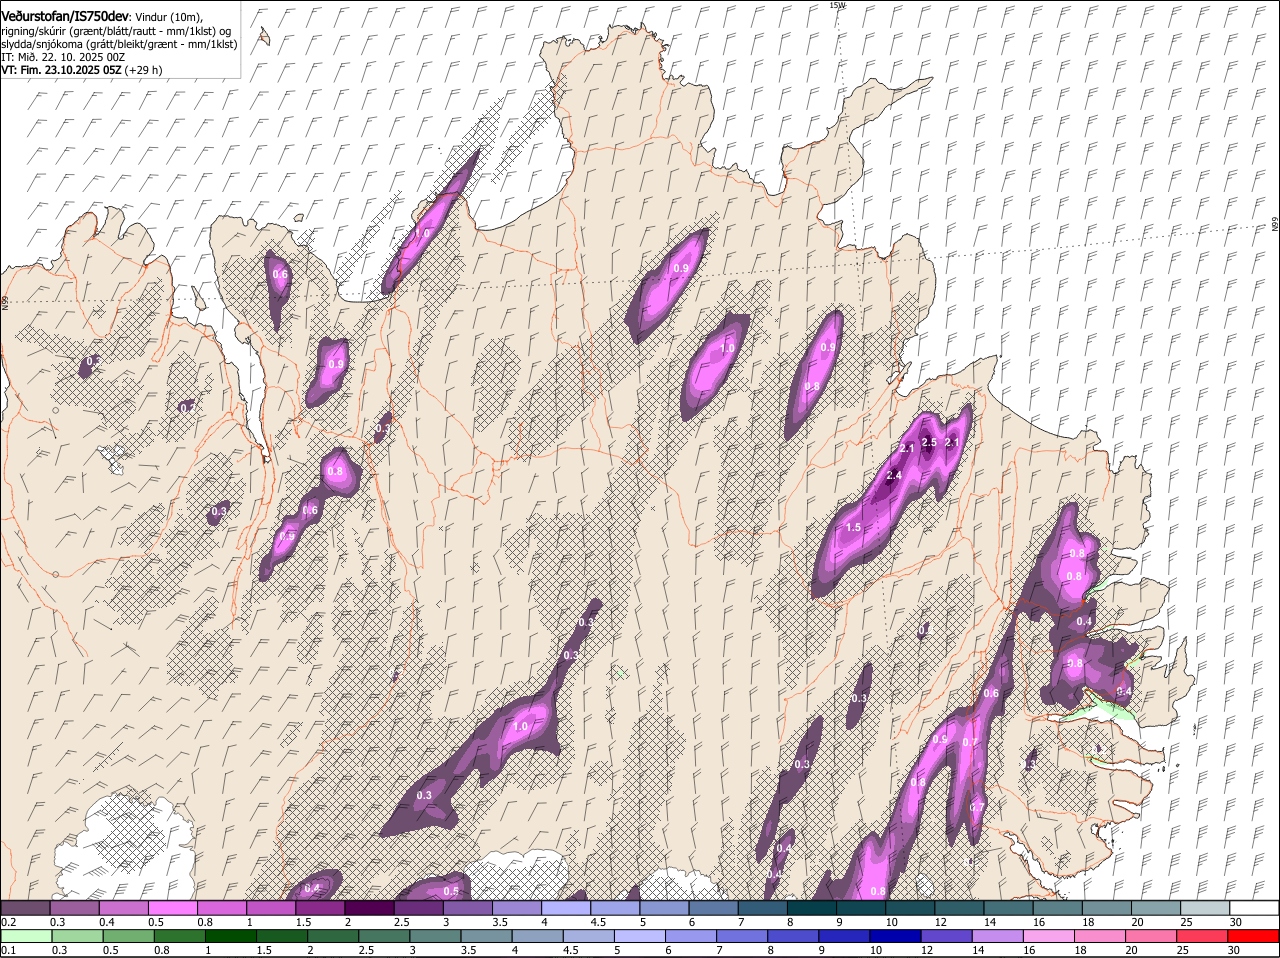Click the dark green 1 swatch in lower legend

coord(230,937)
